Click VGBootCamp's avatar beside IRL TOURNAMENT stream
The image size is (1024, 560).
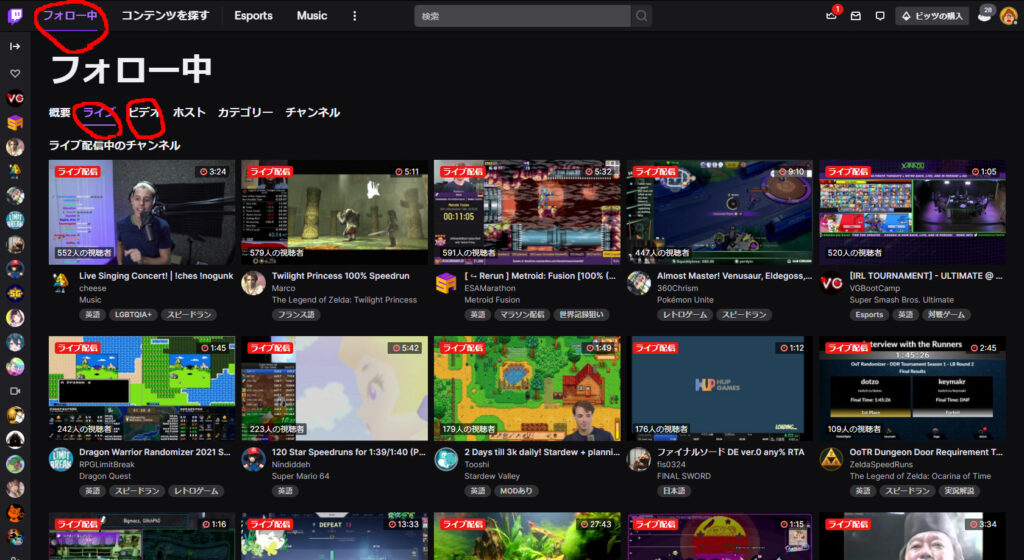(831, 283)
